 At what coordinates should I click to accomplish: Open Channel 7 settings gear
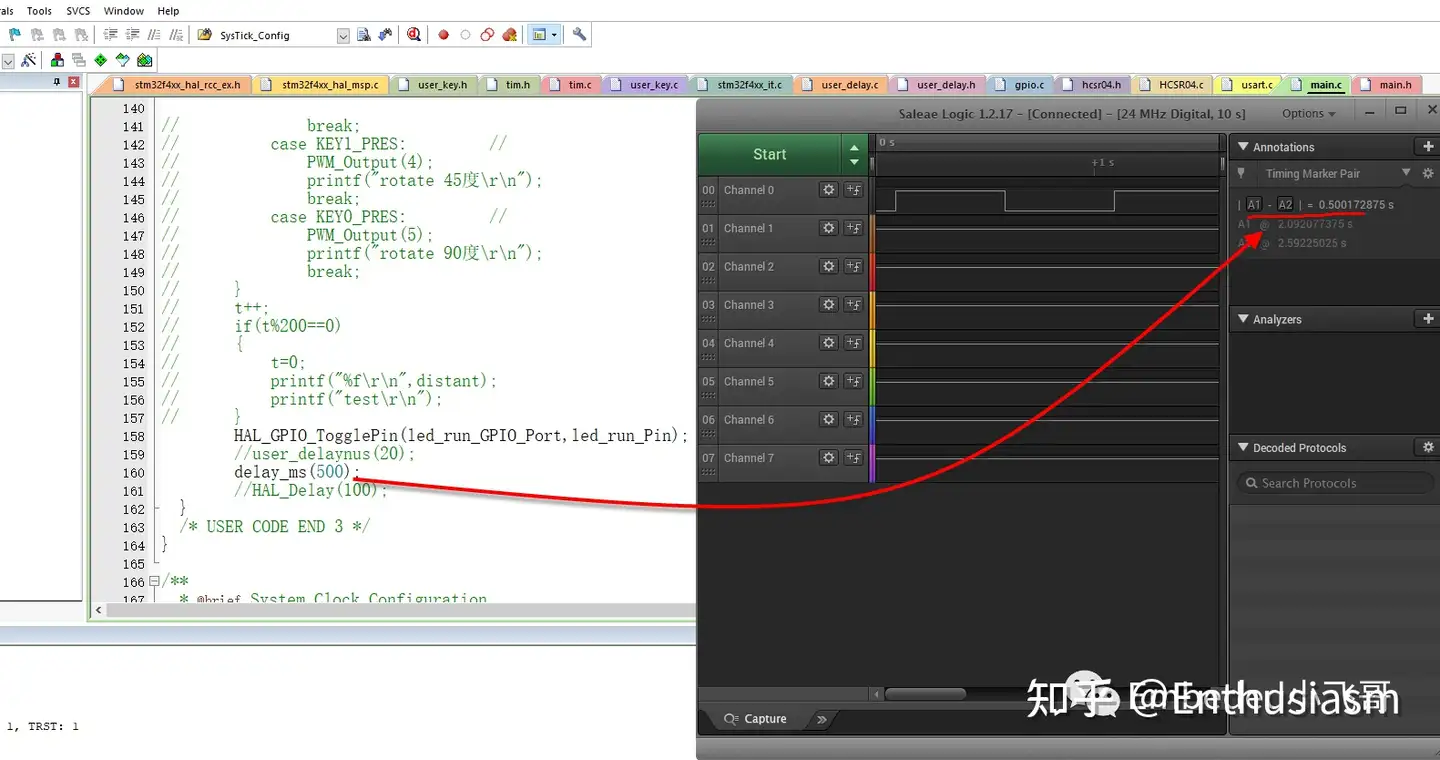(828, 458)
